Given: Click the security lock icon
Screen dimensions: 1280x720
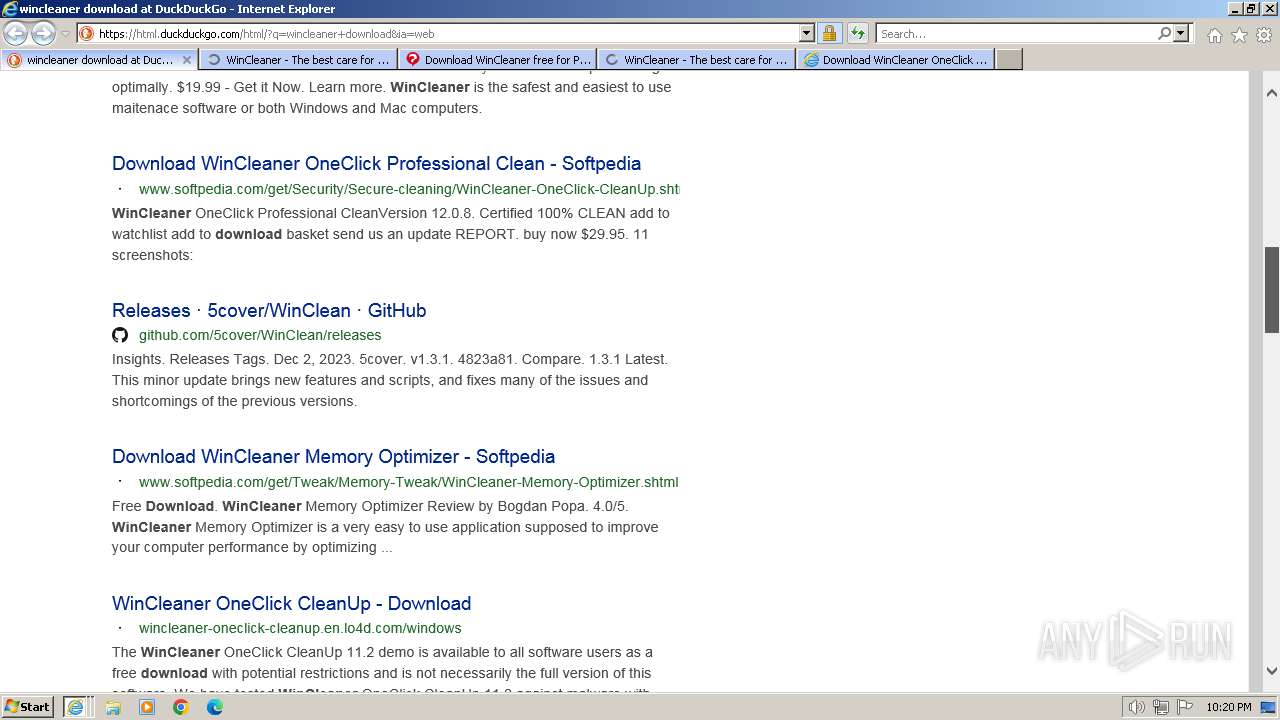Looking at the screenshot, I should (x=829, y=33).
